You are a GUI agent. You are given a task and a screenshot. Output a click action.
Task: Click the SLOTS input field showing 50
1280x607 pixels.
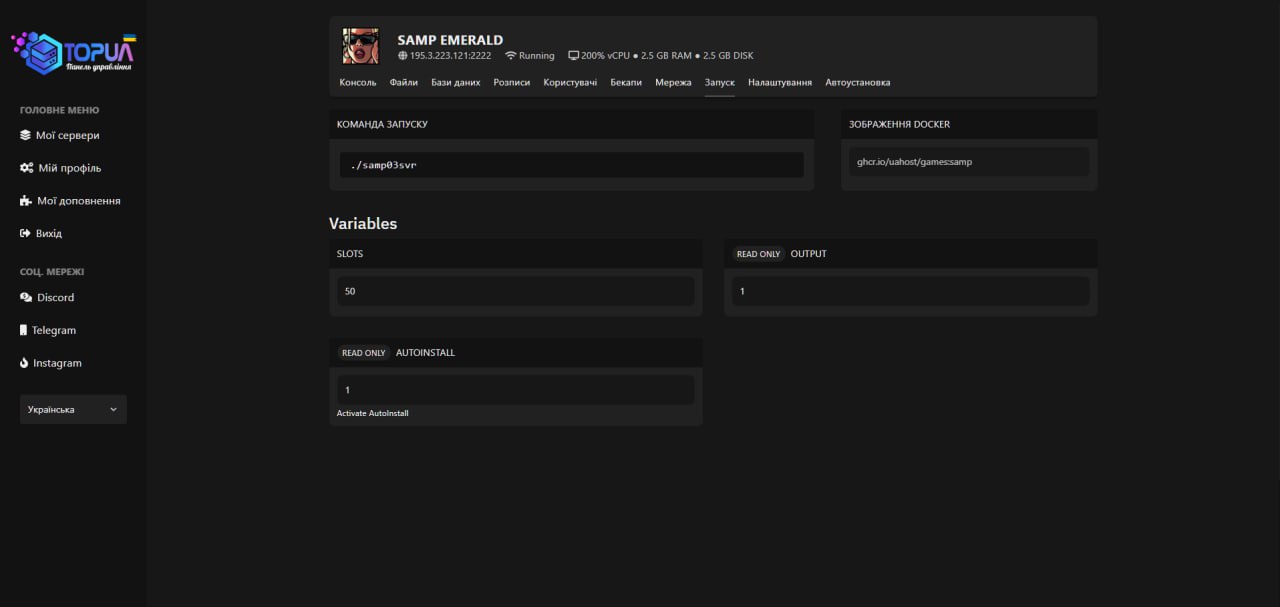click(x=515, y=291)
